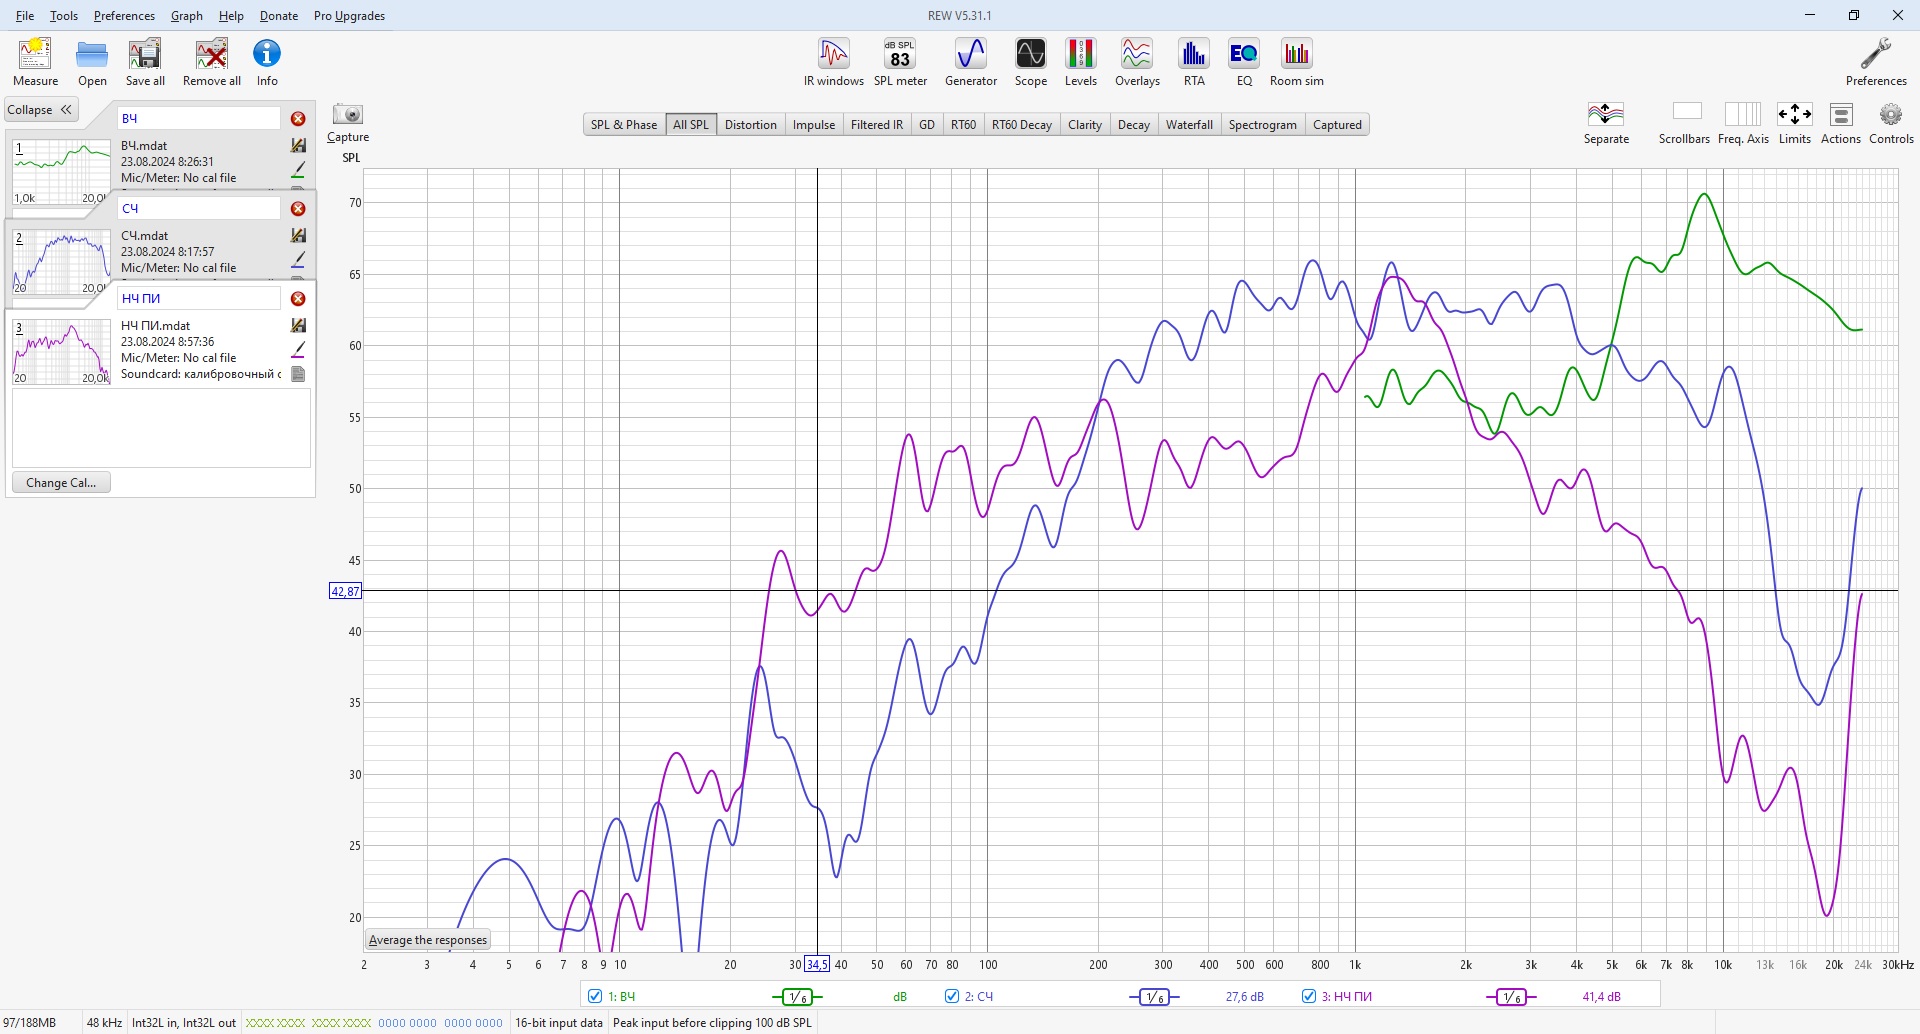Viewport: 1920px width, 1034px height.
Task: Open the Scope icon
Action: click(x=1031, y=62)
